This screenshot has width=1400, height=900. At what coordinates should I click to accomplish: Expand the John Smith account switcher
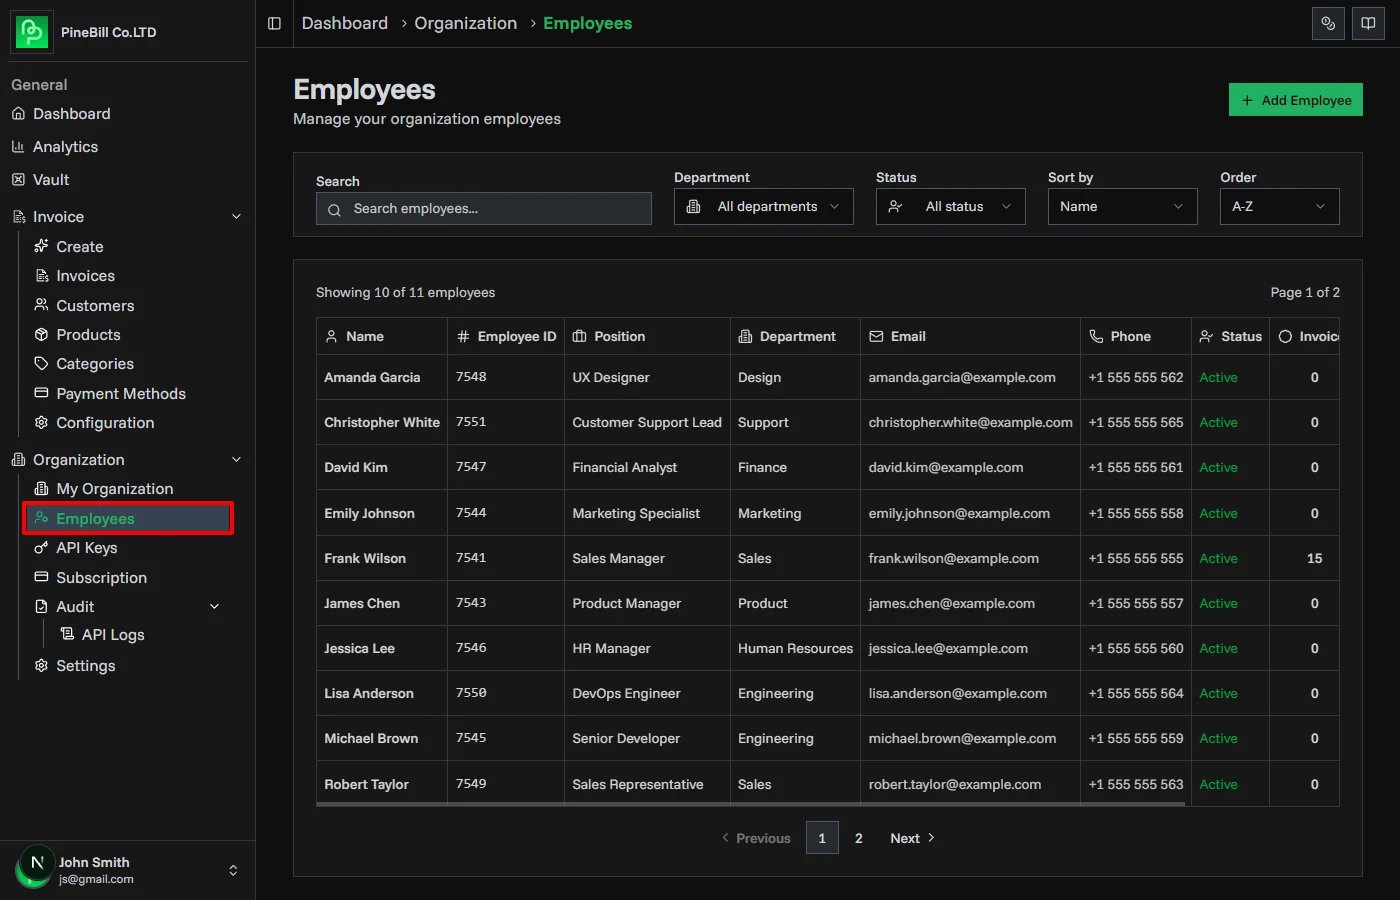(x=233, y=870)
